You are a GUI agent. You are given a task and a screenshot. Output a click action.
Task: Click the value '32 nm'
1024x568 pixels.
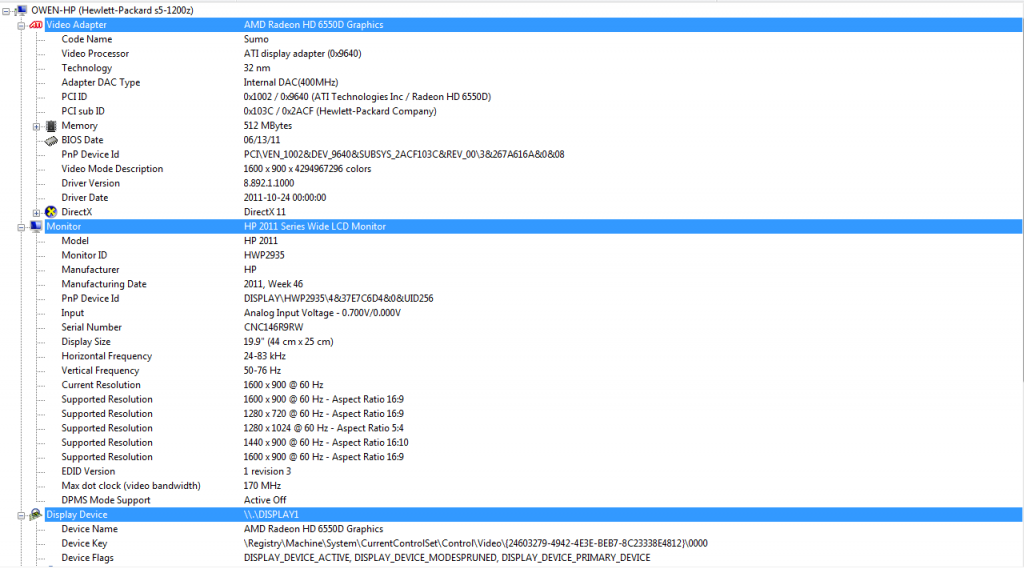coord(257,68)
